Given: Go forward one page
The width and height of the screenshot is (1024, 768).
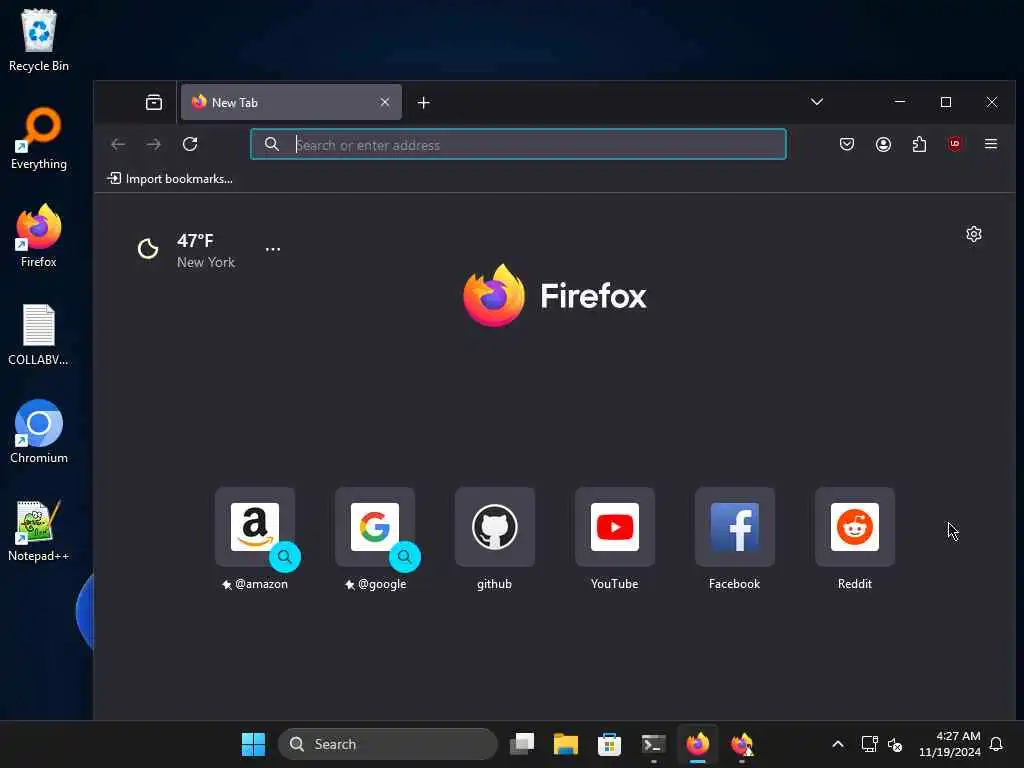Looking at the screenshot, I should click(x=153, y=144).
